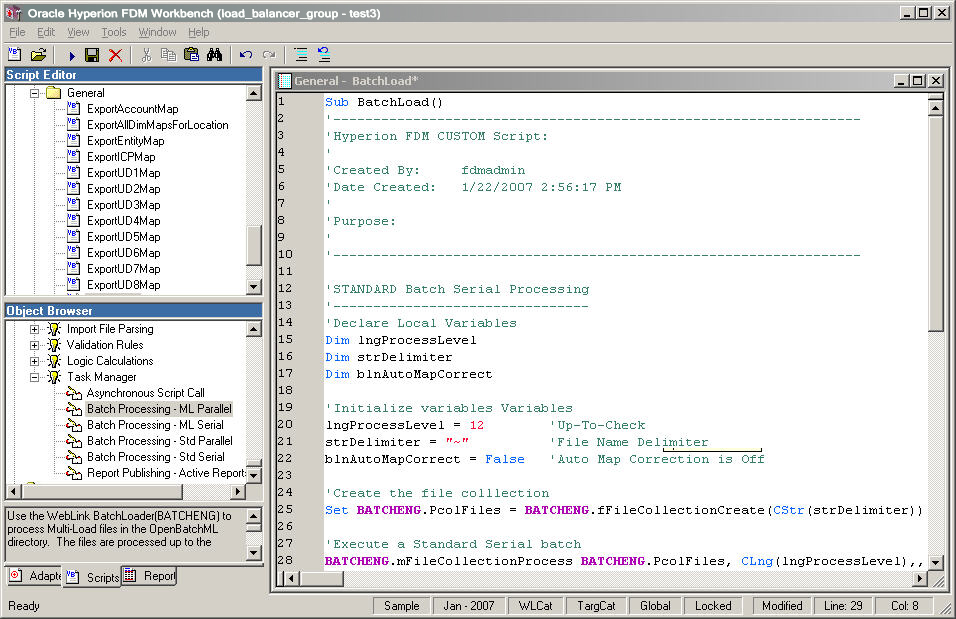Click the Workbench application title bar icon
Screen dimensions: 956x619
[13, 13]
